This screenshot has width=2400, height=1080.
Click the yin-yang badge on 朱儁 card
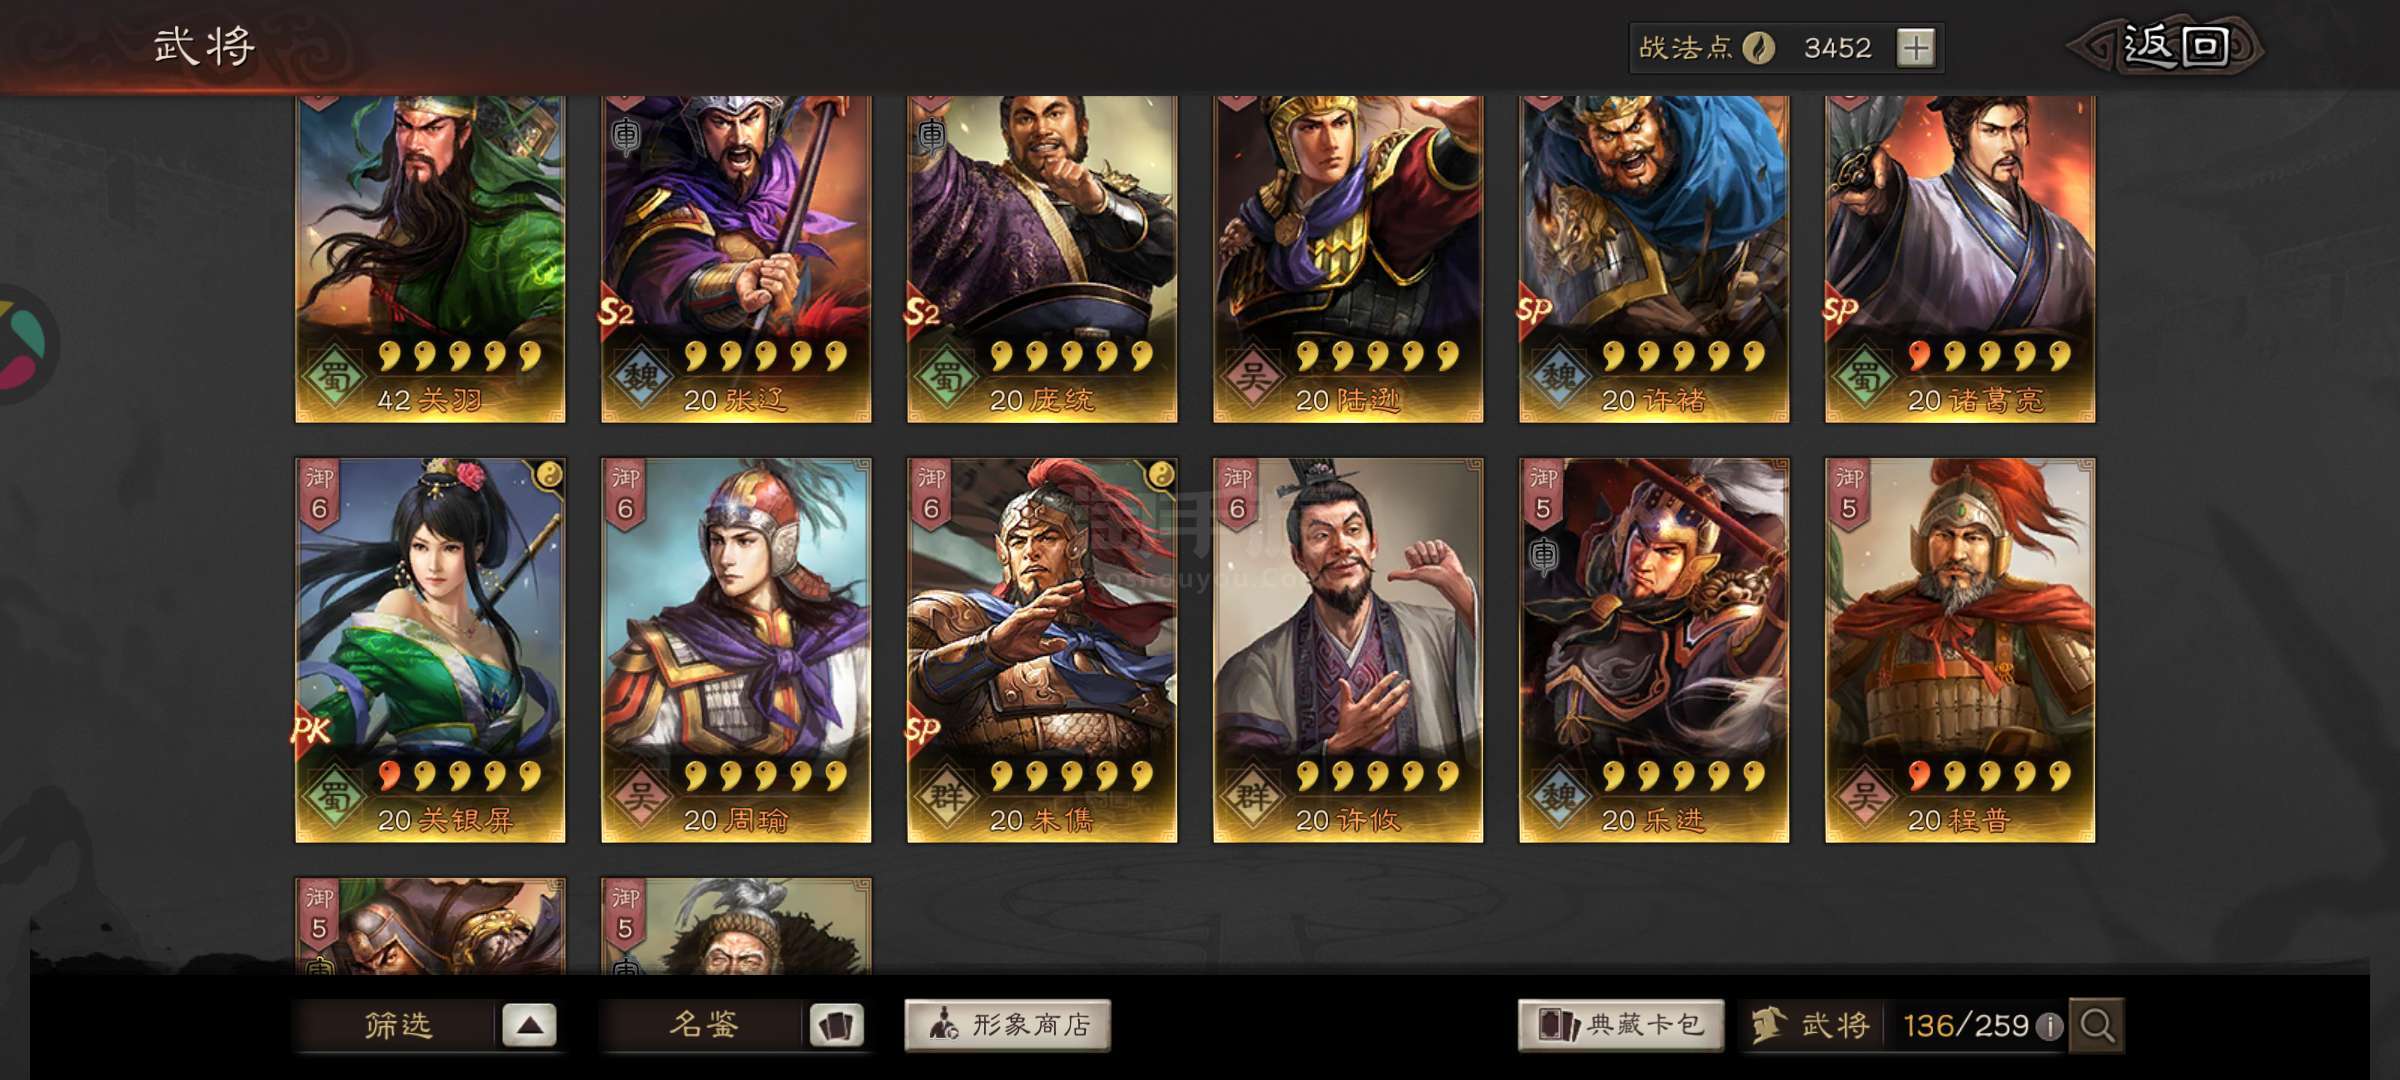pos(1160,476)
